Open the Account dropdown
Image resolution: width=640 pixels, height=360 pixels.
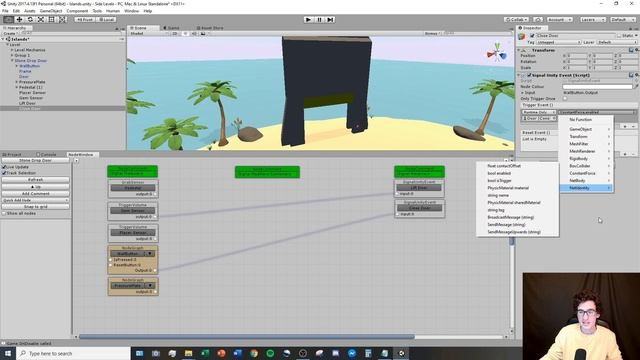(559, 20)
